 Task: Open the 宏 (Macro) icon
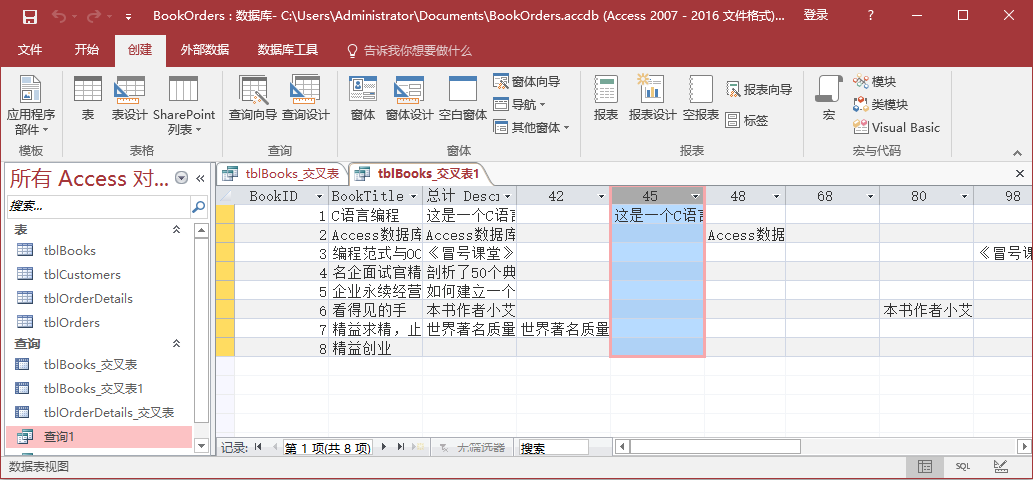pyautogui.click(x=828, y=99)
